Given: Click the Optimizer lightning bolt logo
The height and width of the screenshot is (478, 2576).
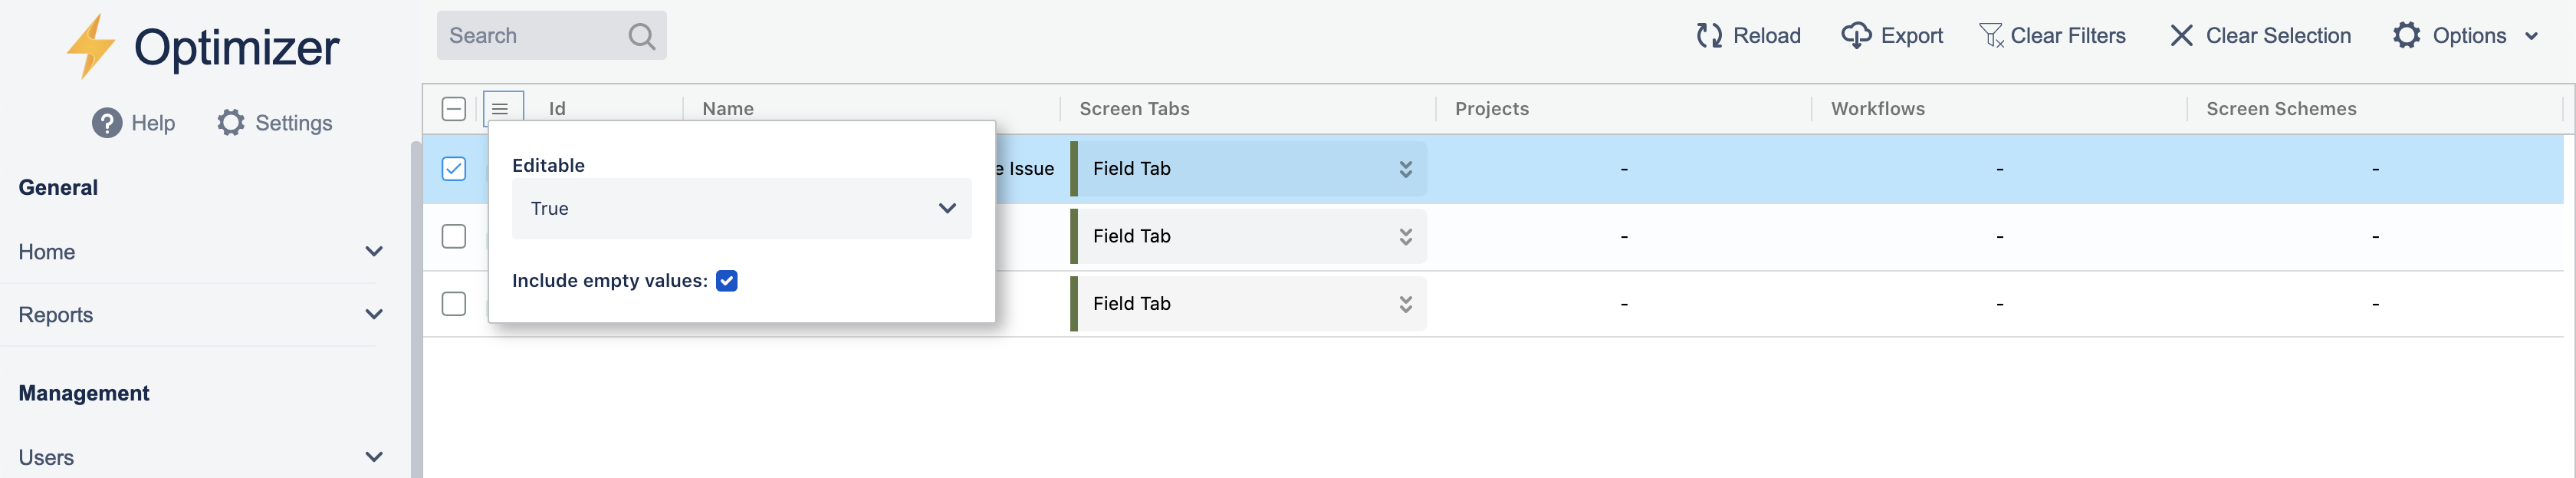Looking at the screenshot, I should click(90, 46).
